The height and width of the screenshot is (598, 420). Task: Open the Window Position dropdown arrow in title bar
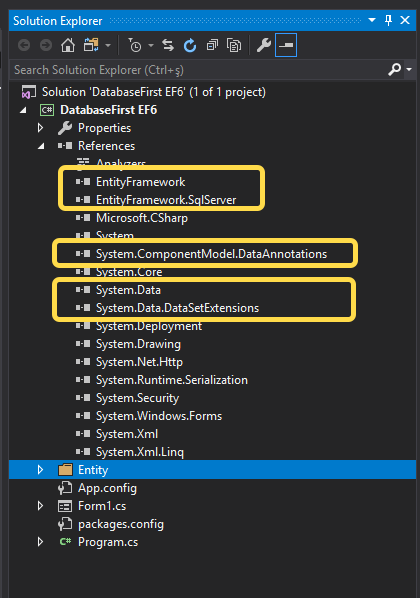point(372,20)
